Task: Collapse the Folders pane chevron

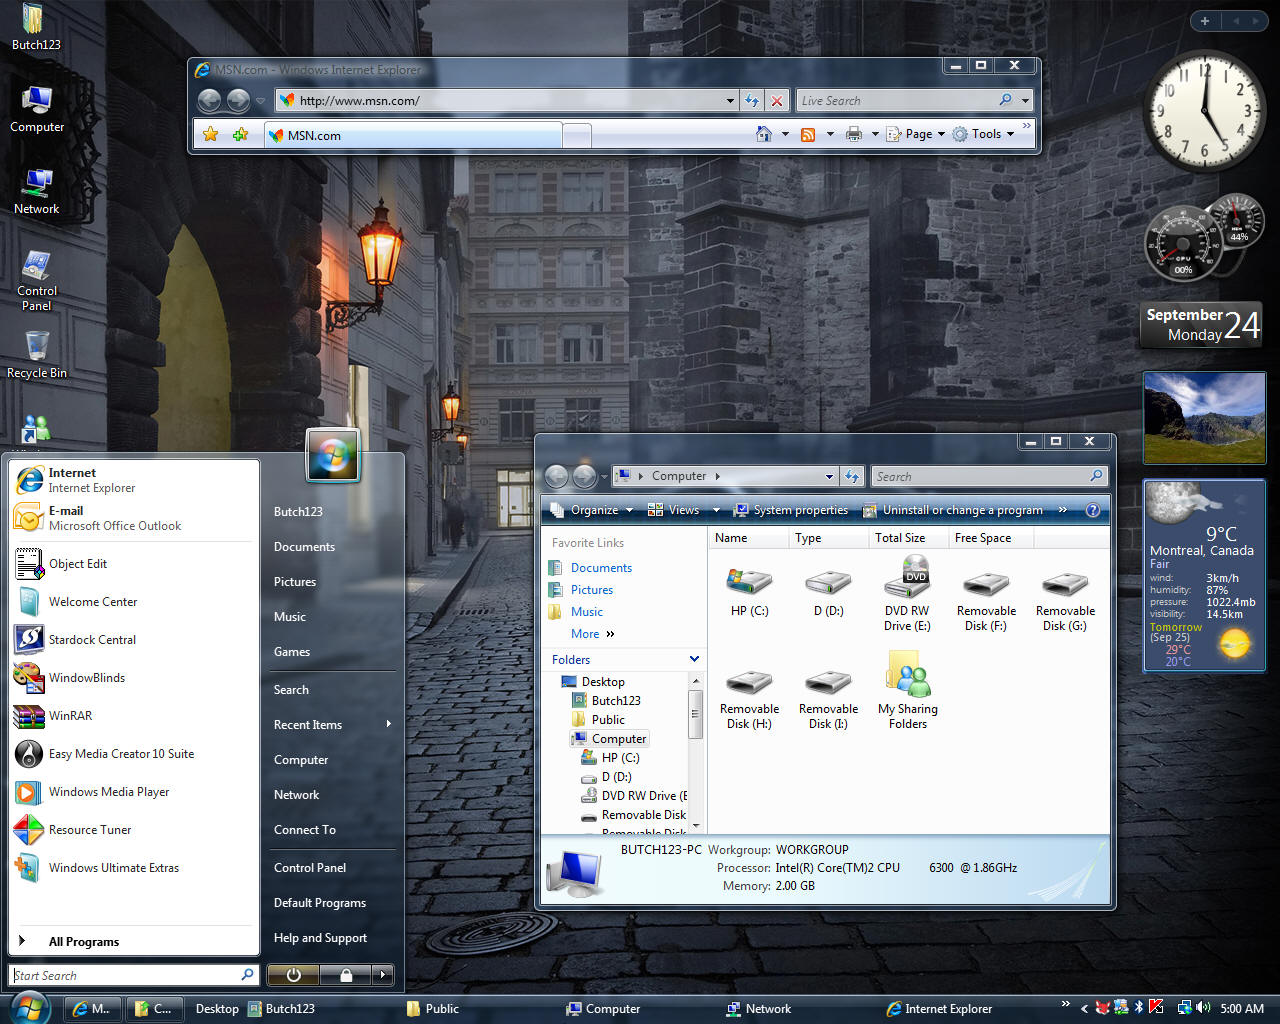Action: click(x=694, y=659)
